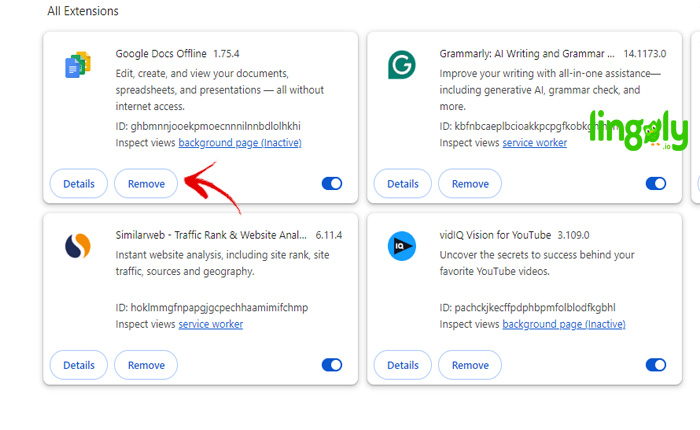The height and width of the screenshot is (430, 700).
Task: Open Details for Similarweb extension
Action: click(79, 365)
